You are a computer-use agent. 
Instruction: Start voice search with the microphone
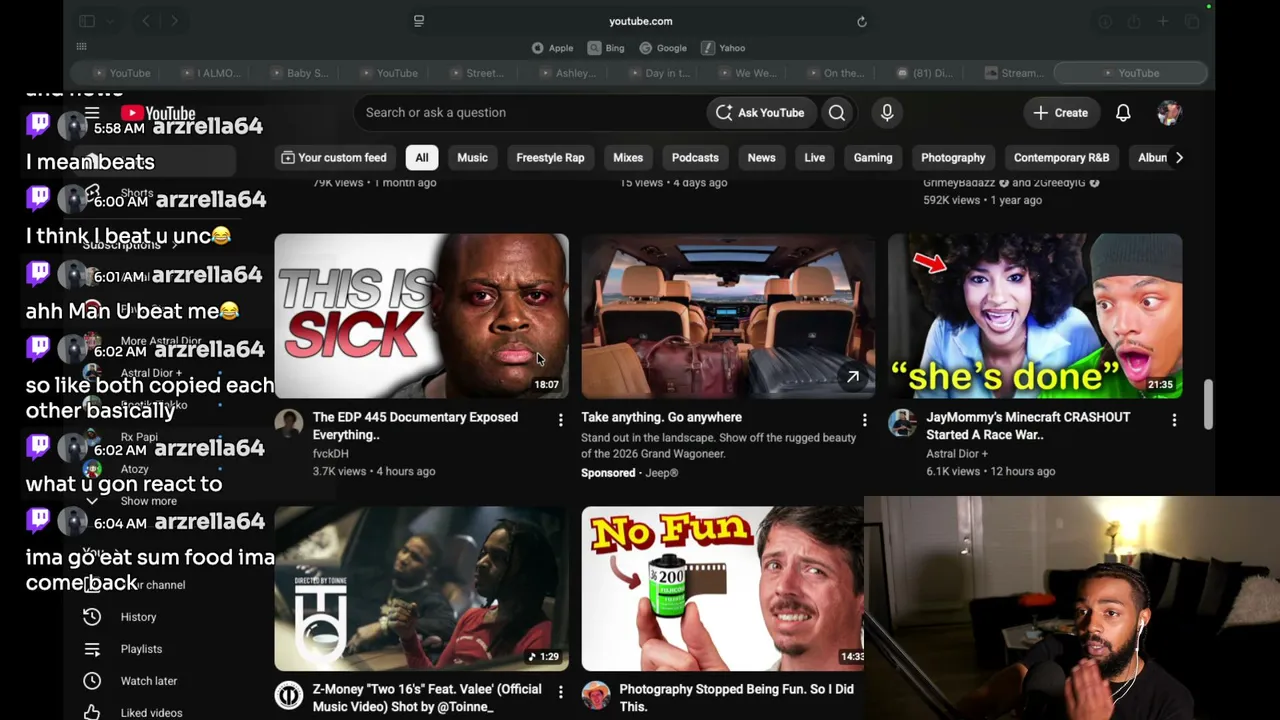click(887, 113)
